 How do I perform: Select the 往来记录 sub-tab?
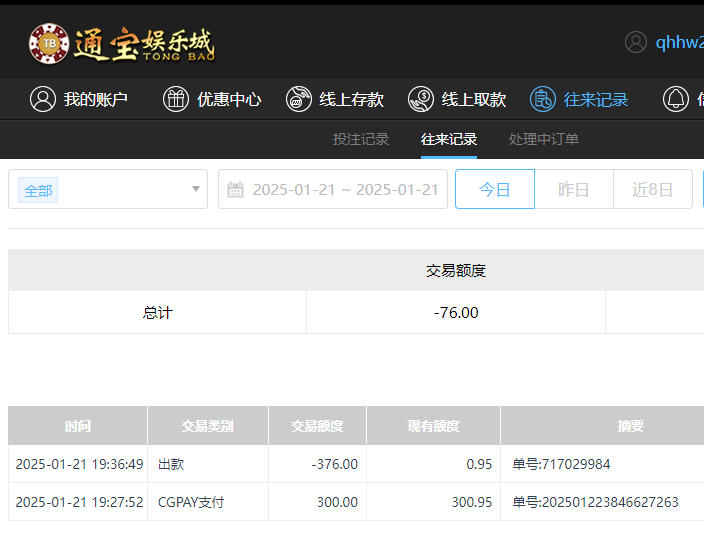point(449,139)
